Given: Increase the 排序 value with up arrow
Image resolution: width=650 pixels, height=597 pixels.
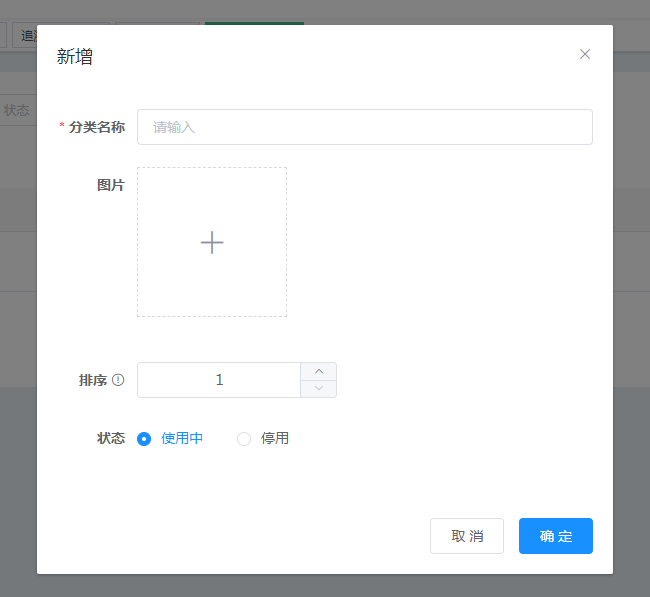Looking at the screenshot, I should click(x=319, y=371).
